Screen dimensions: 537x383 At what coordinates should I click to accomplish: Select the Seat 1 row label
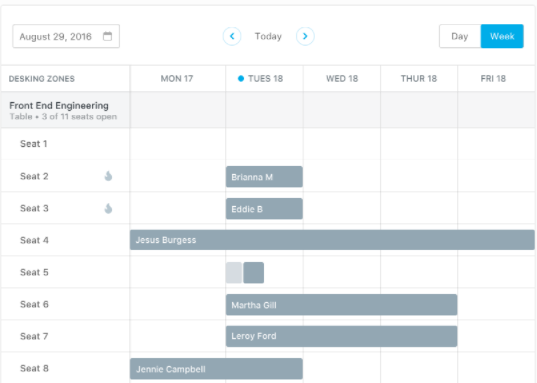click(34, 144)
